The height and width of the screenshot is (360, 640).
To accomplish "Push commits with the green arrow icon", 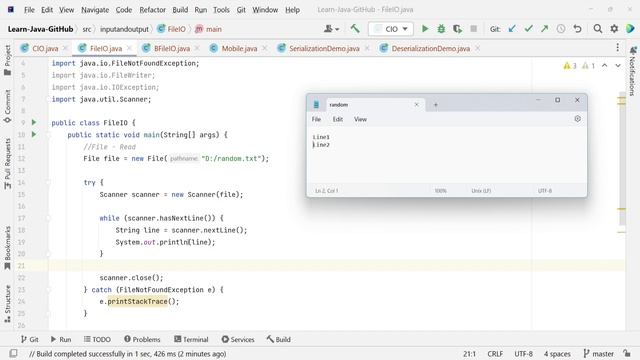I will click(544, 29).
